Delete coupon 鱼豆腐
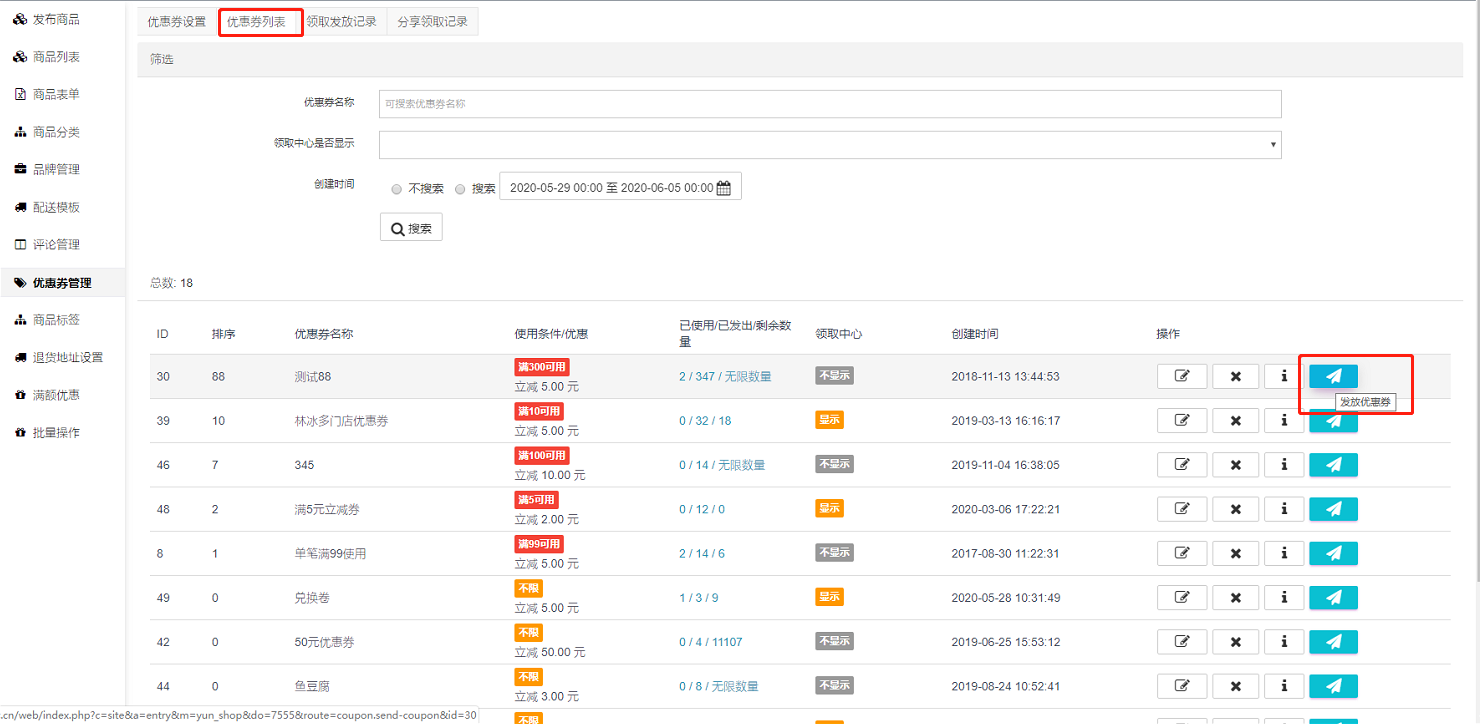This screenshot has height=724, width=1480. click(x=1235, y=686)
